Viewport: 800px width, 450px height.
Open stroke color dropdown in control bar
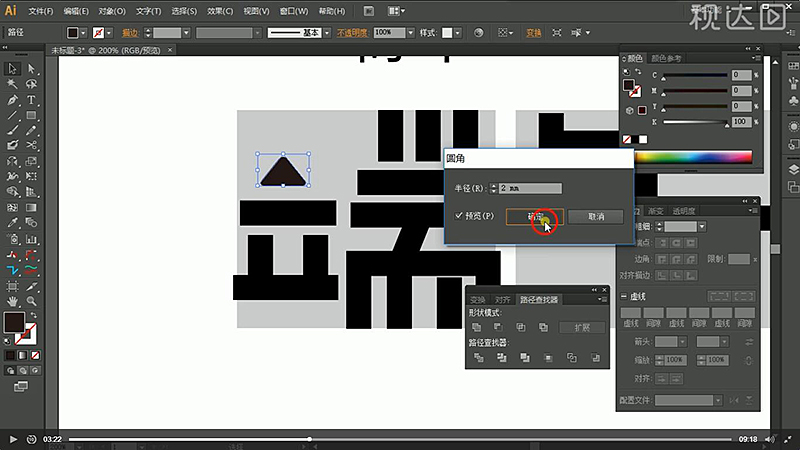109,33
